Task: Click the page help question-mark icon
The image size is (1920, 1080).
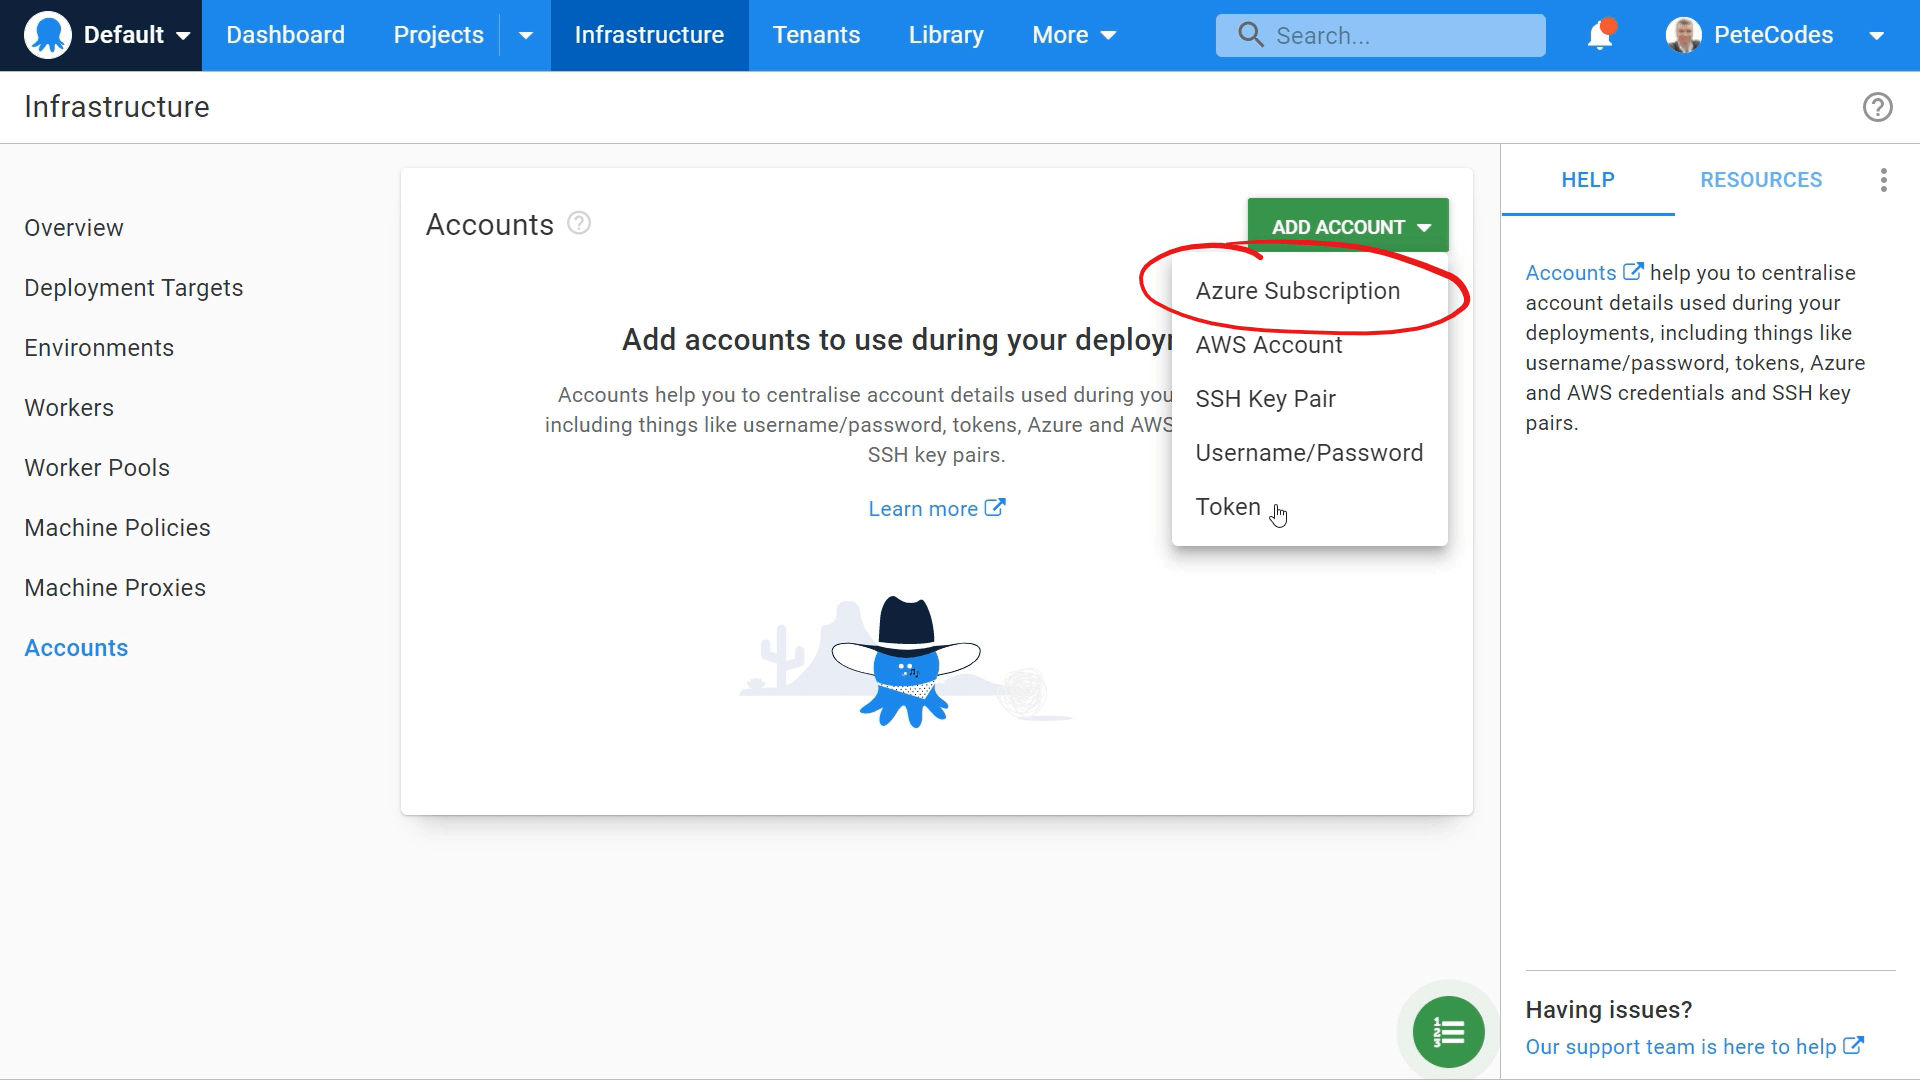Action: (1877, 107)
